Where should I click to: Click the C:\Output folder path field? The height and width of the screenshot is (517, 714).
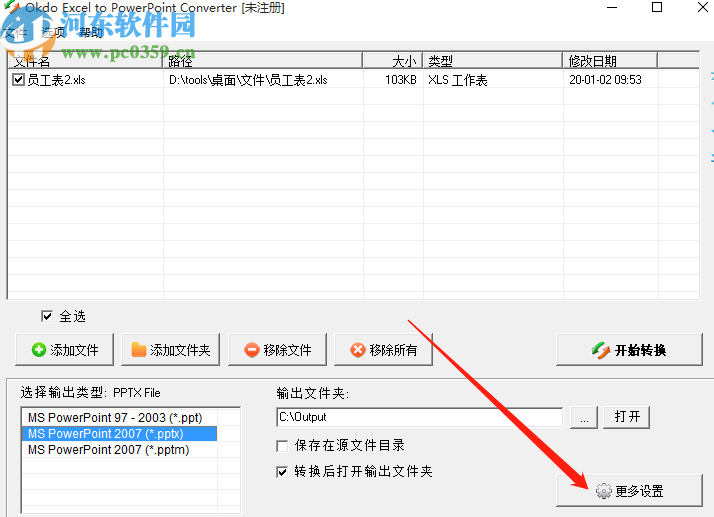coord(419,417)
